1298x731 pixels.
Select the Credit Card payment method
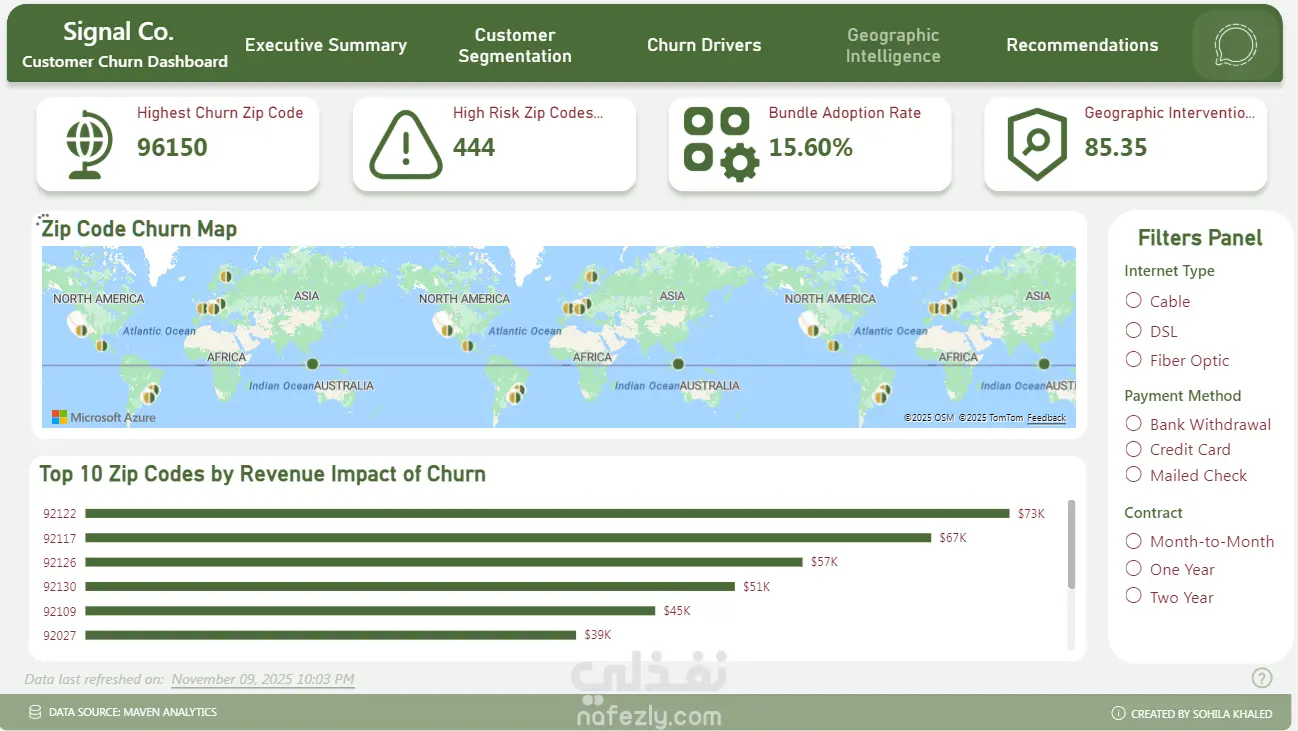pos(1134,450)
